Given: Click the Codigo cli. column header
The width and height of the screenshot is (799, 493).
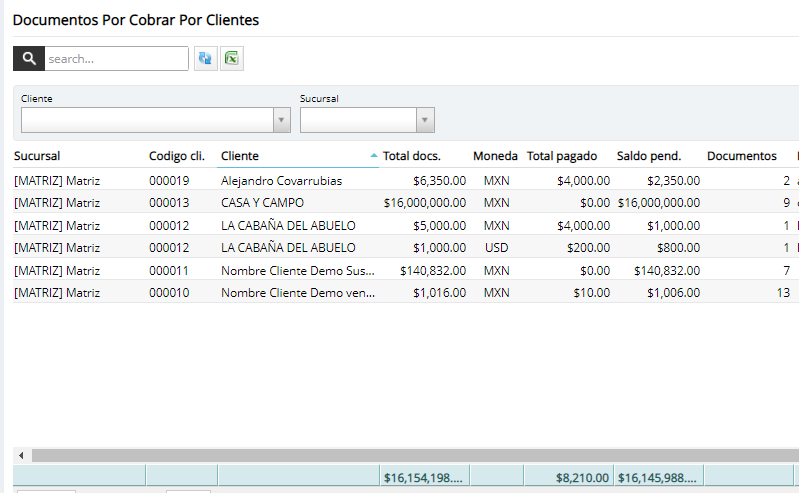Looking at the screenshot, I should click(177, 156).
